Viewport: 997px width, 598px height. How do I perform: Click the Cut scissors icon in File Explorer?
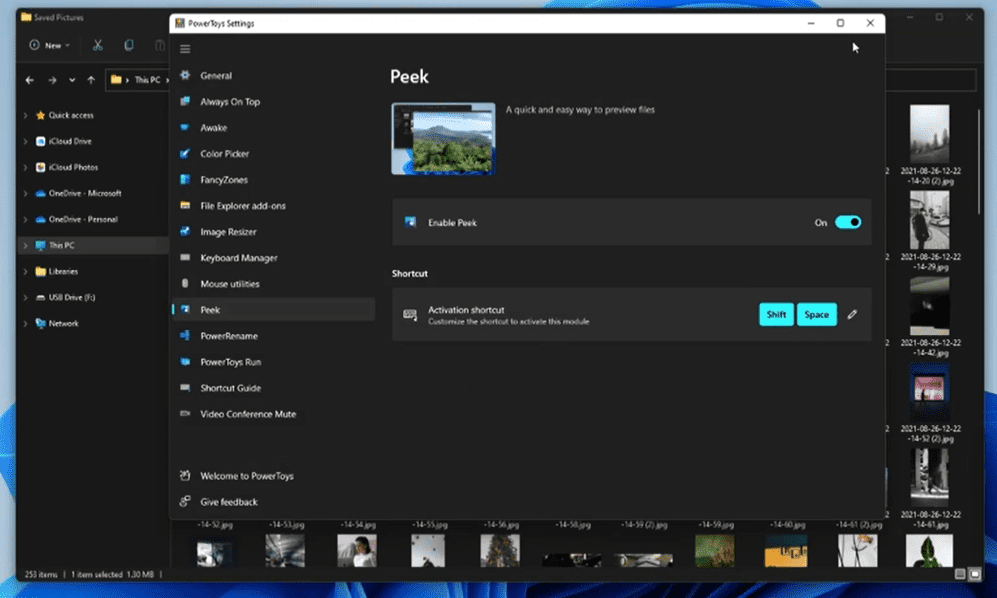(97, 45)
